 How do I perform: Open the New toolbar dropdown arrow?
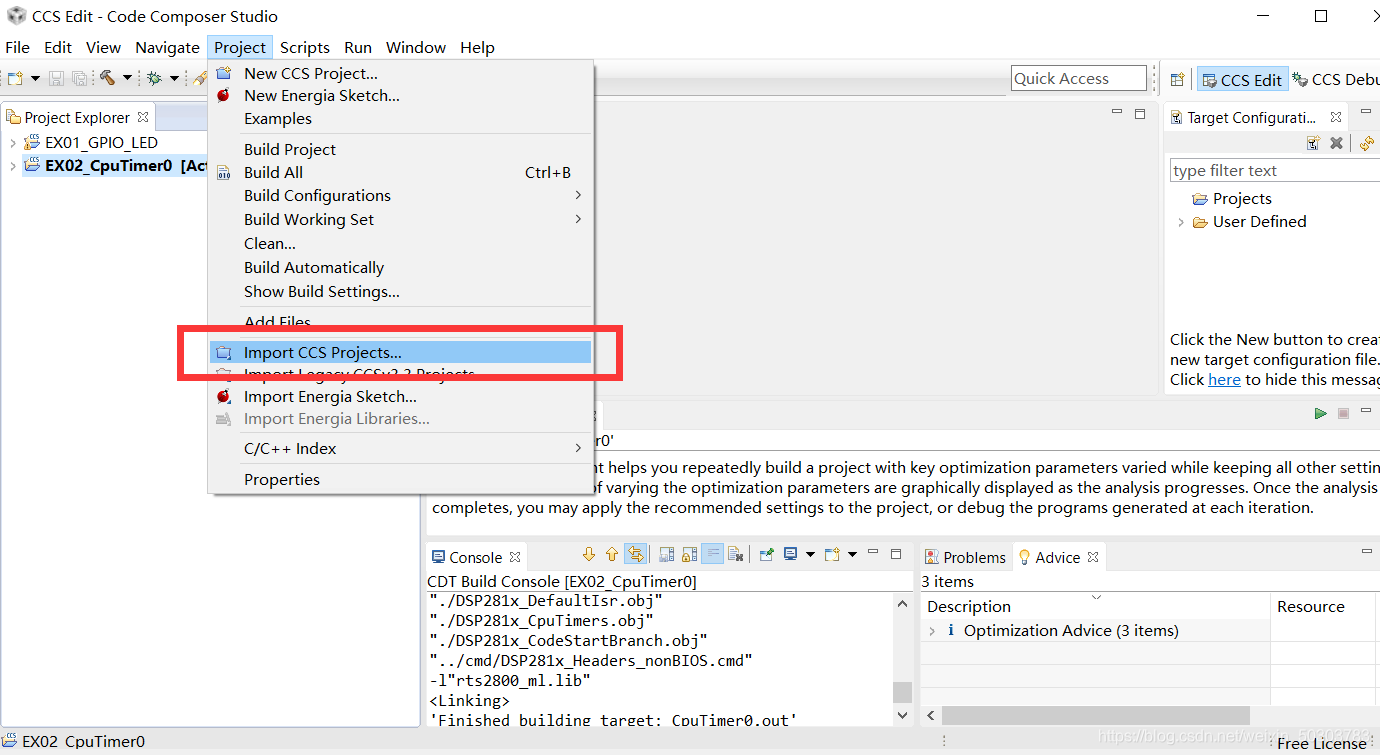35,78
